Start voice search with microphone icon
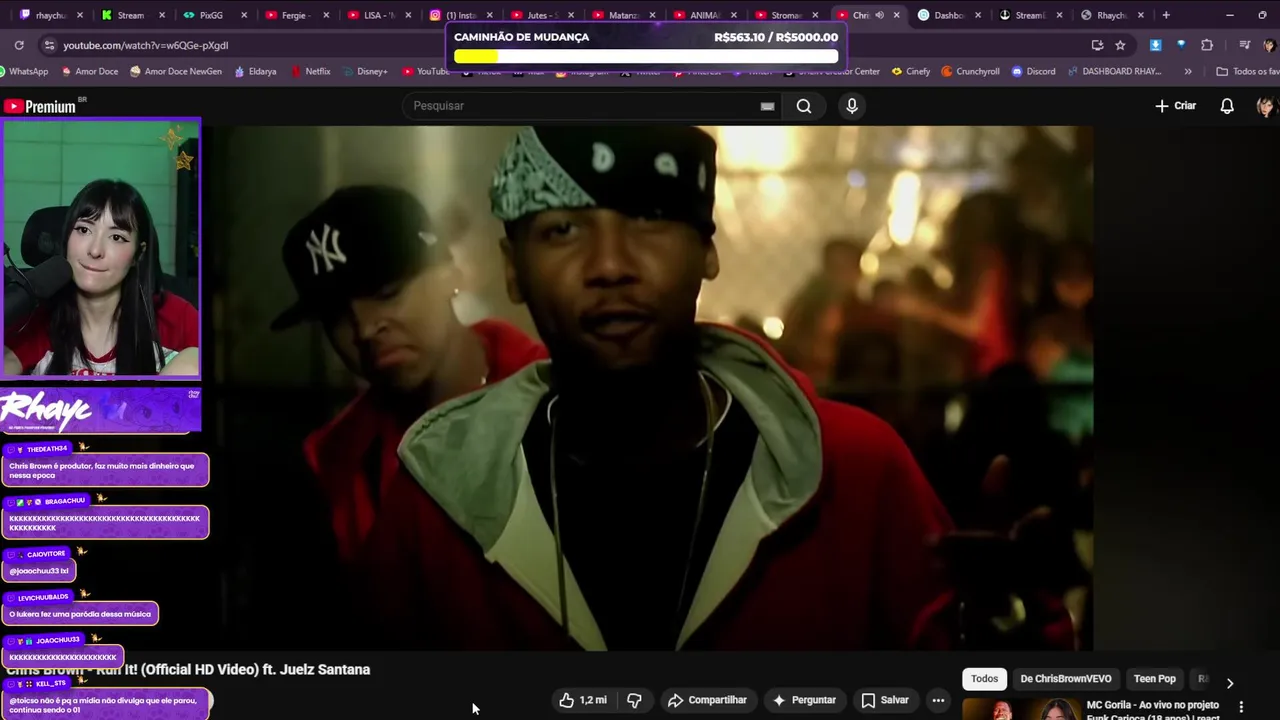 852,106
